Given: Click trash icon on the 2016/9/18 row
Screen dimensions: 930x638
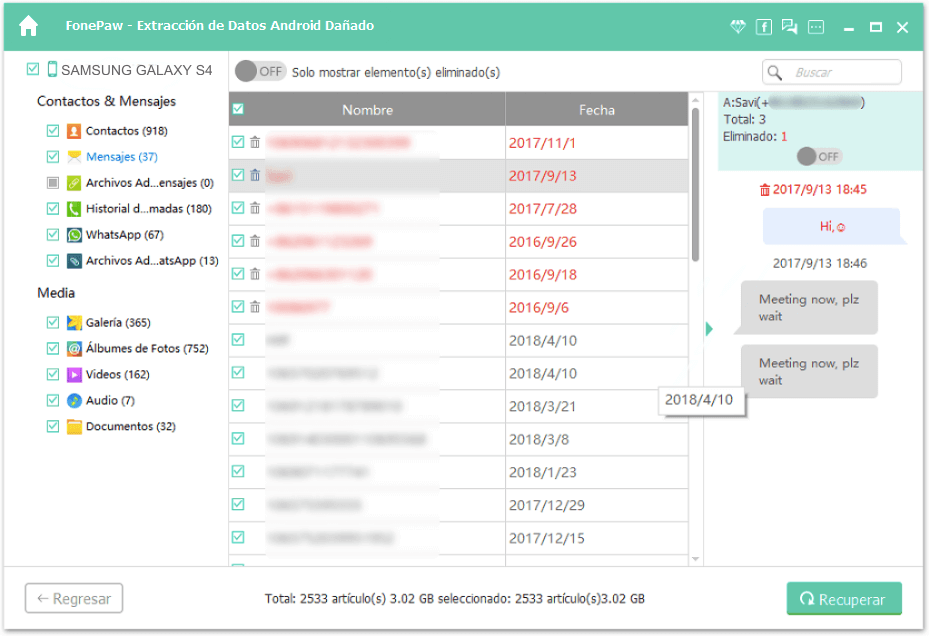Looking at the screenshot, I should coord(255,274).
